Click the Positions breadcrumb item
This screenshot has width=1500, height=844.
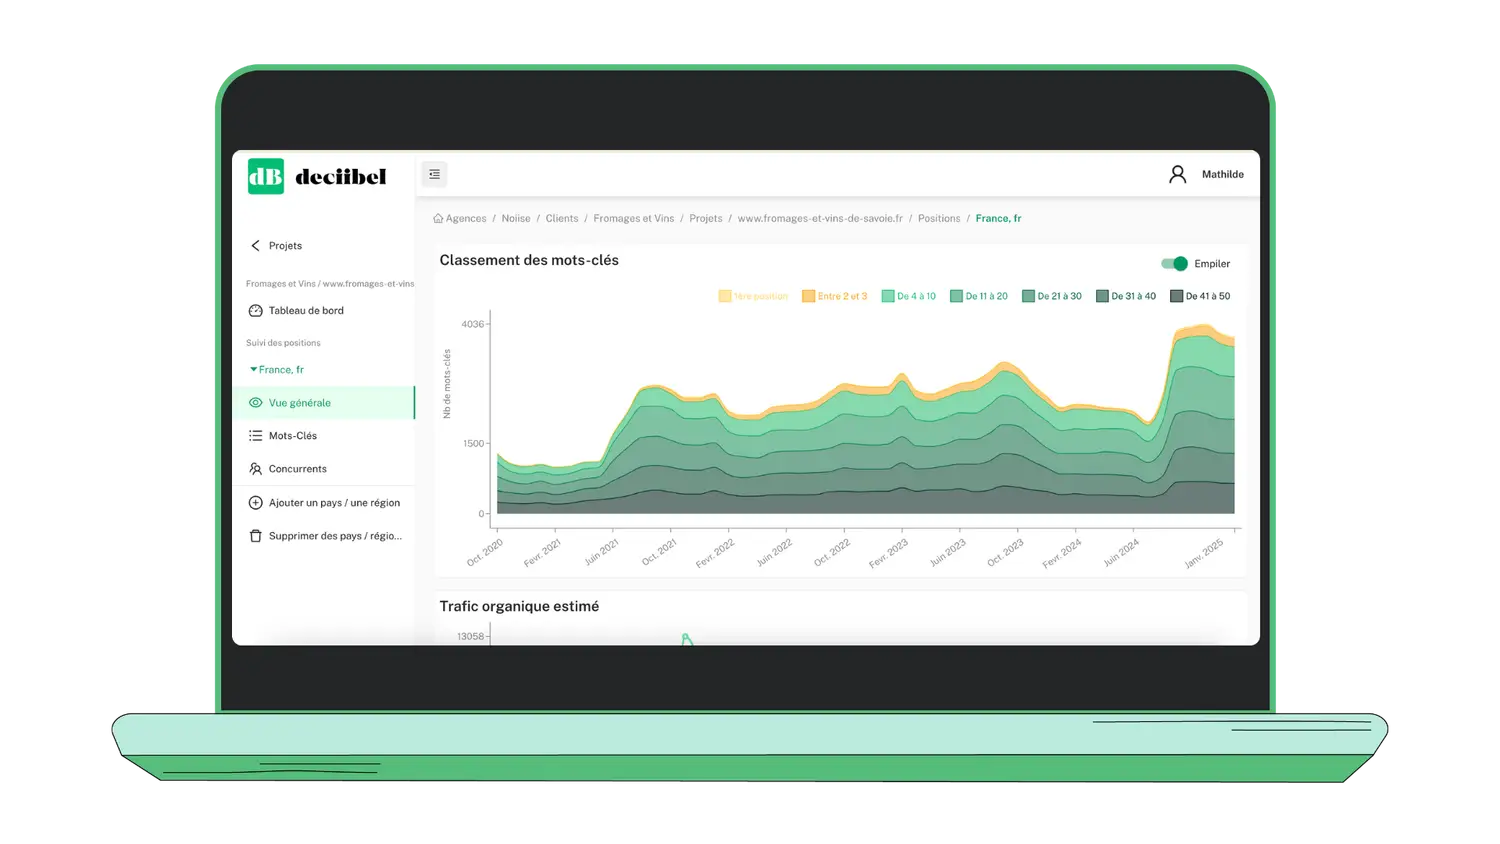938,218
